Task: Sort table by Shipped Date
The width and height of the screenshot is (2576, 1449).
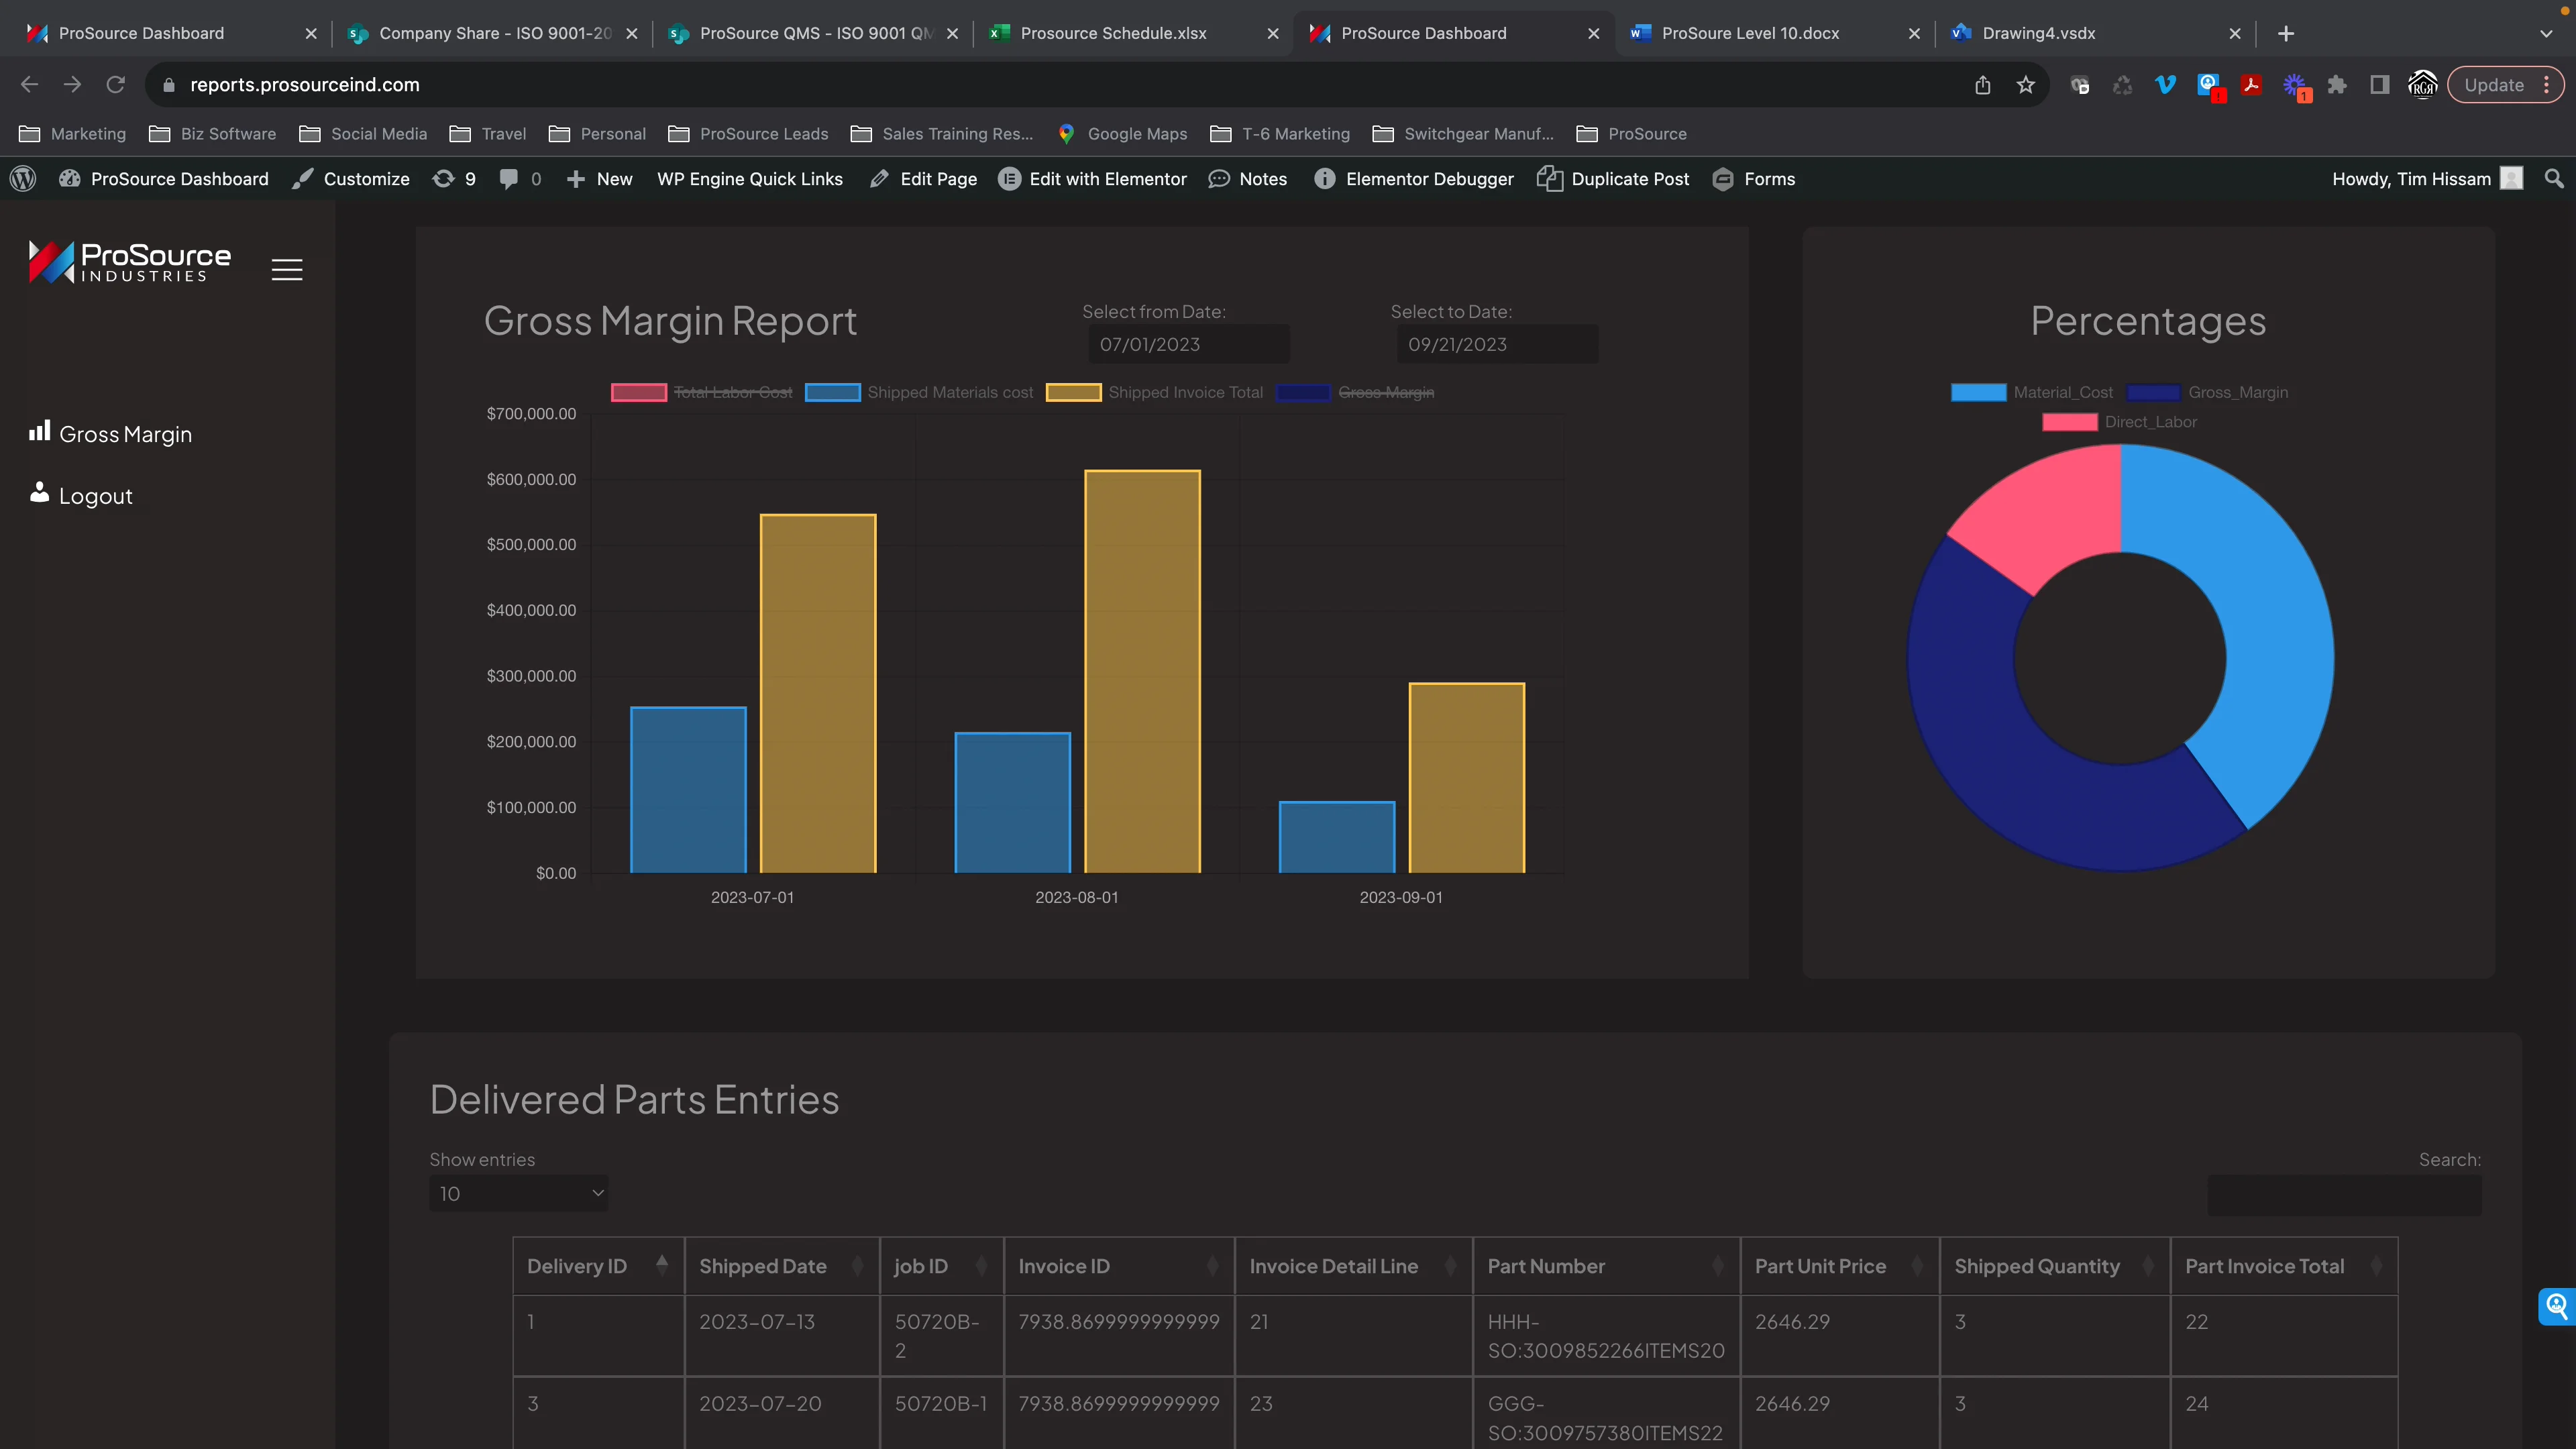Action: [782, 1266]
